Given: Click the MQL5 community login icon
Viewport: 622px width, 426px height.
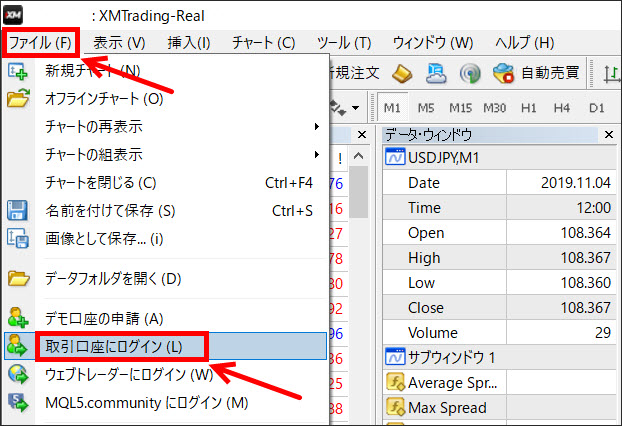Looking at the screenshot, I should (x=18, y=402).
